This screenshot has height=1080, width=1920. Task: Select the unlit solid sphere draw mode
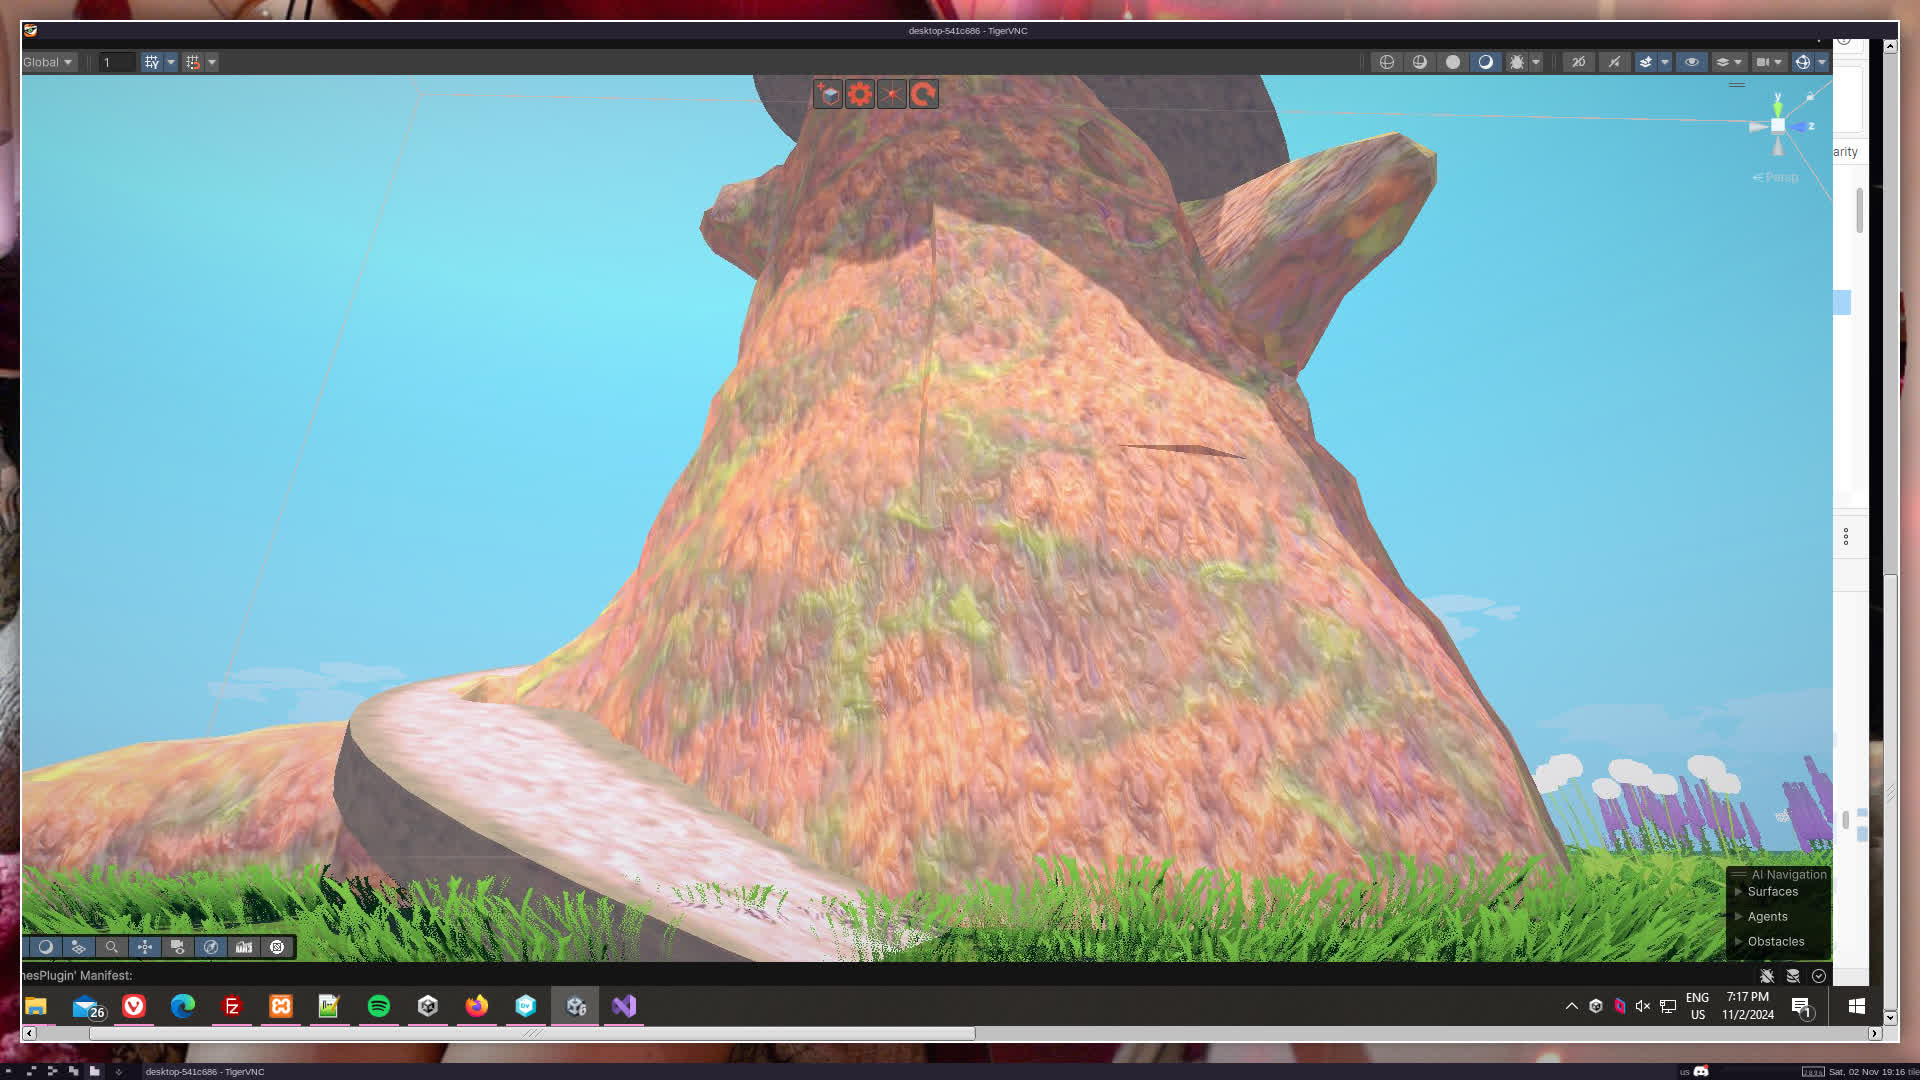1452,62
